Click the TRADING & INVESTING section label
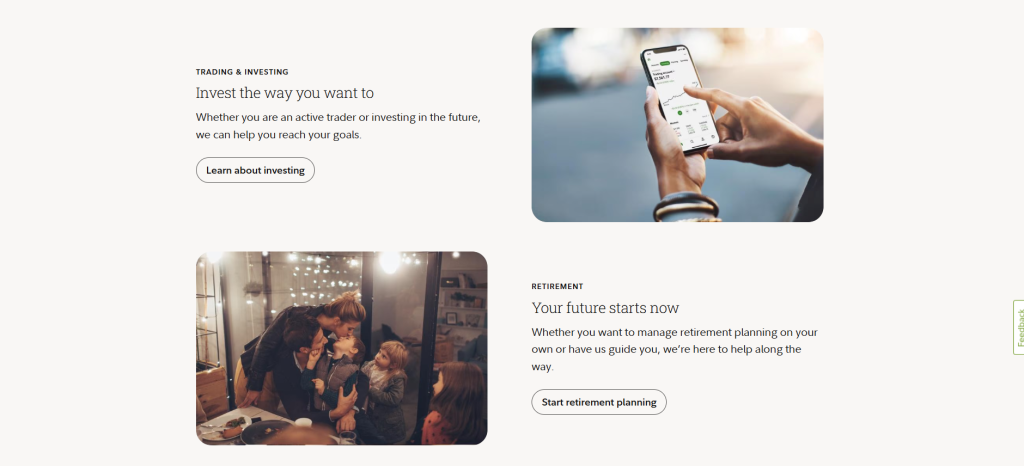1024x466 pixels. 242,72
